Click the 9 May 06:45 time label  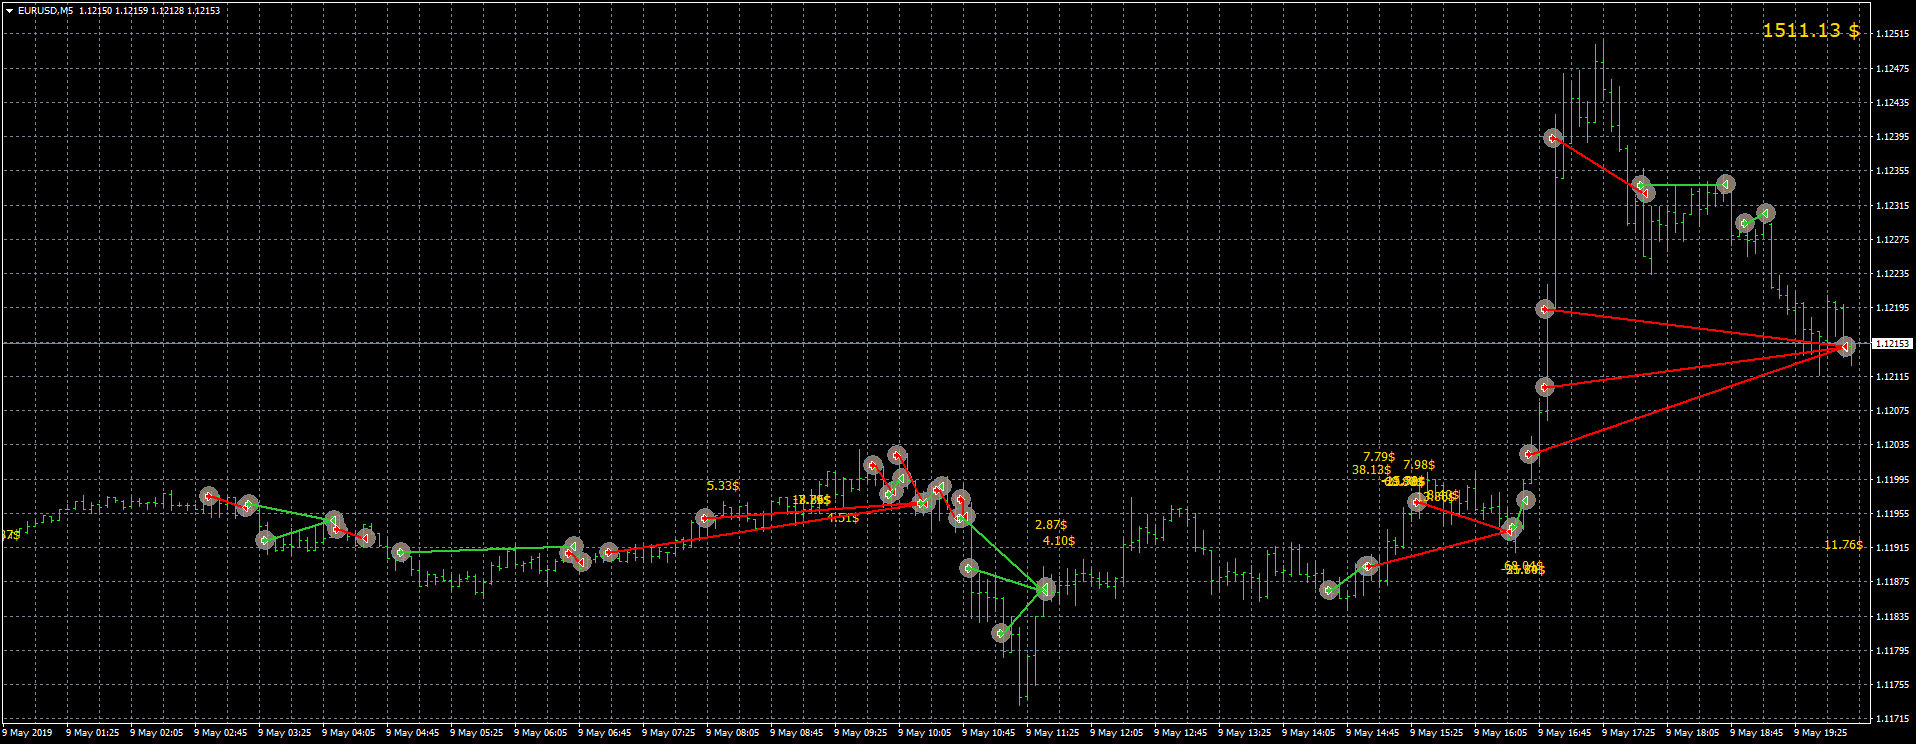click(604, 733)
